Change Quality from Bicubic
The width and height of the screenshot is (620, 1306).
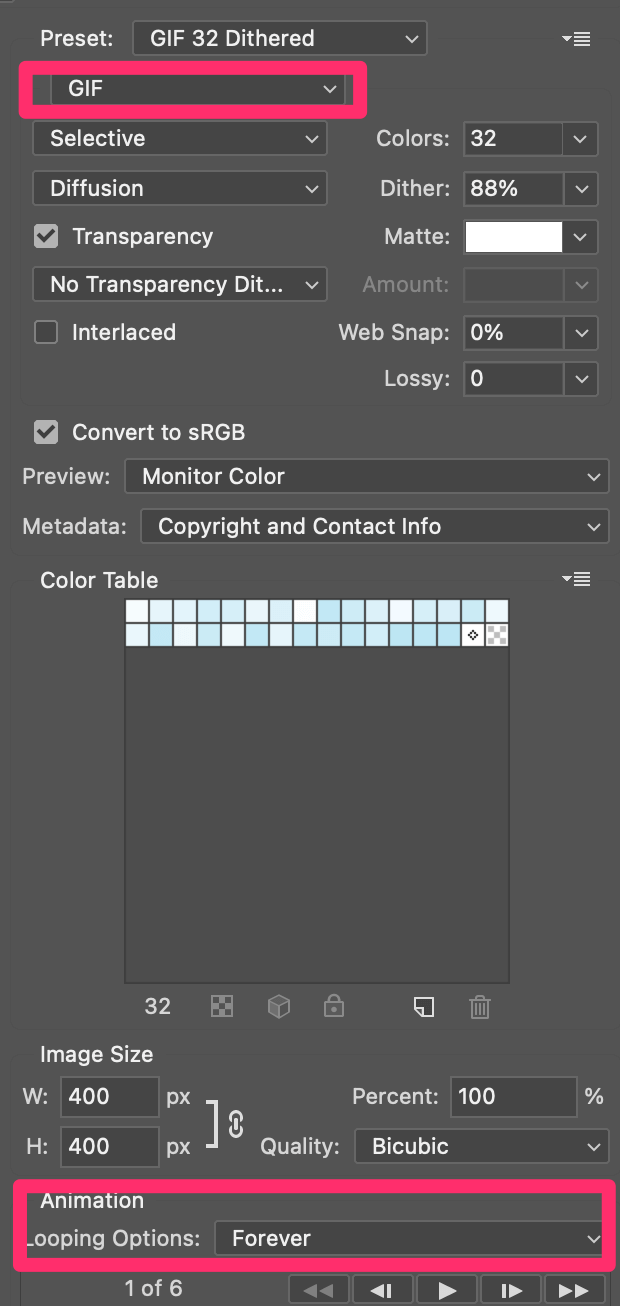pos(481,1146)
